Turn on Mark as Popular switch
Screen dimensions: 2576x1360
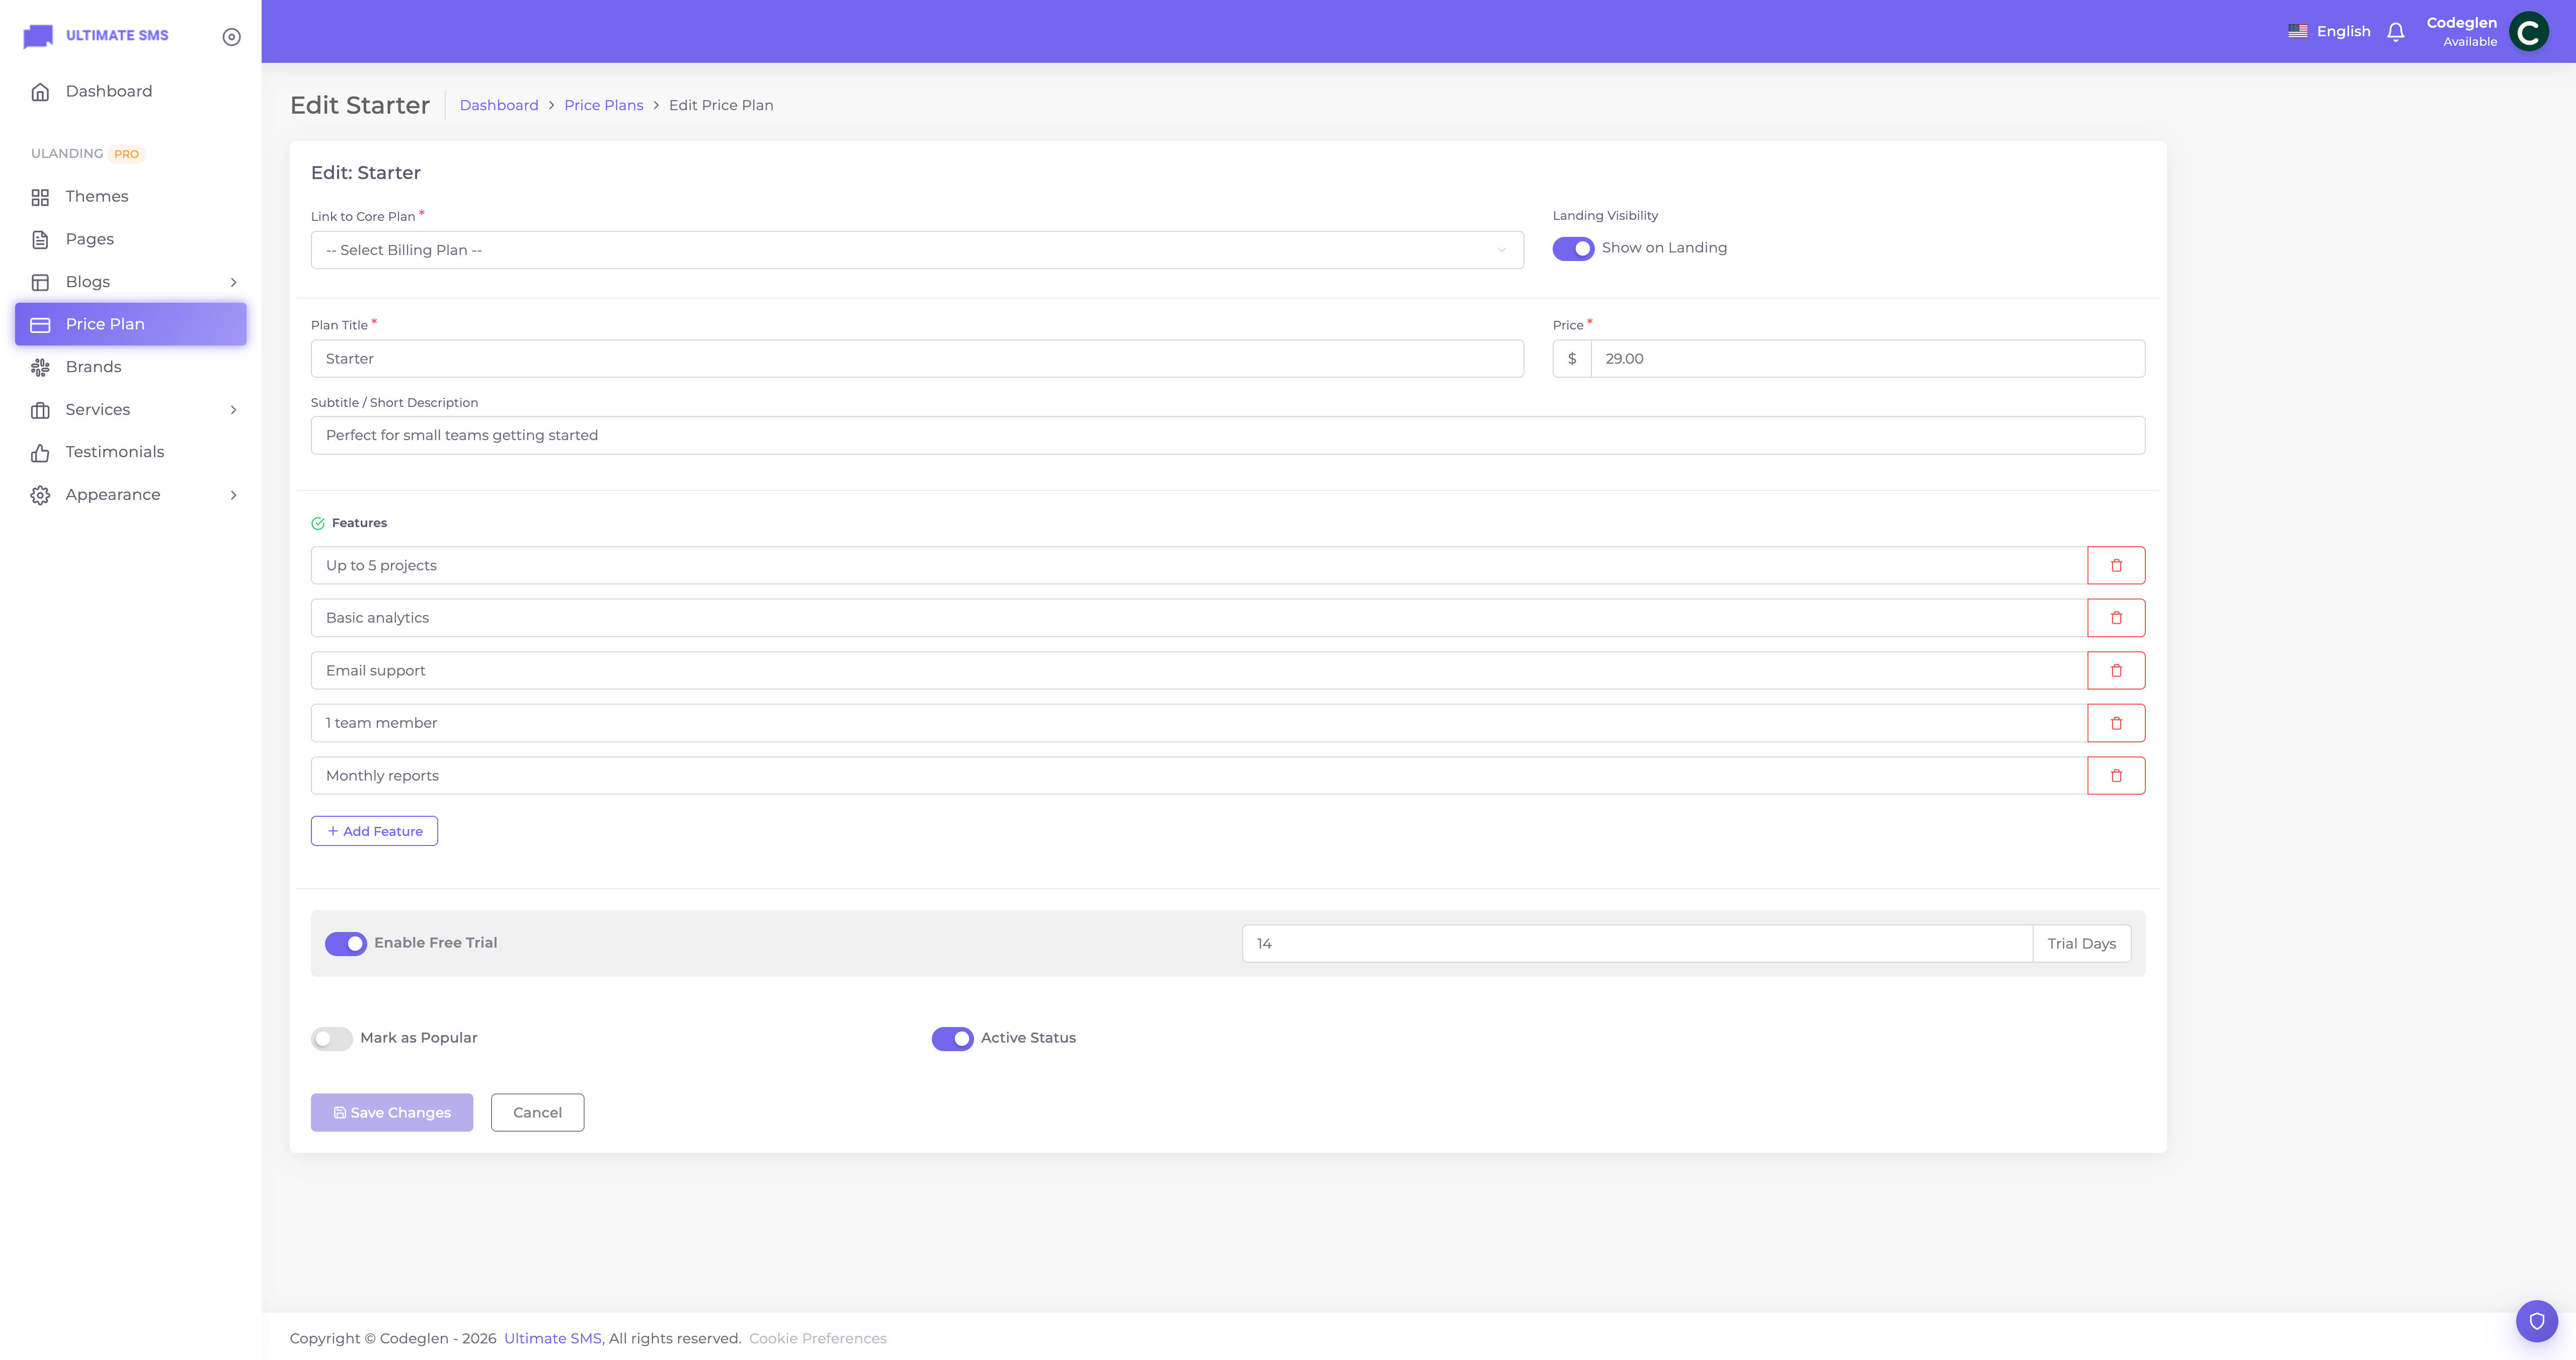pyautogui.click(x=332, y=1038)
